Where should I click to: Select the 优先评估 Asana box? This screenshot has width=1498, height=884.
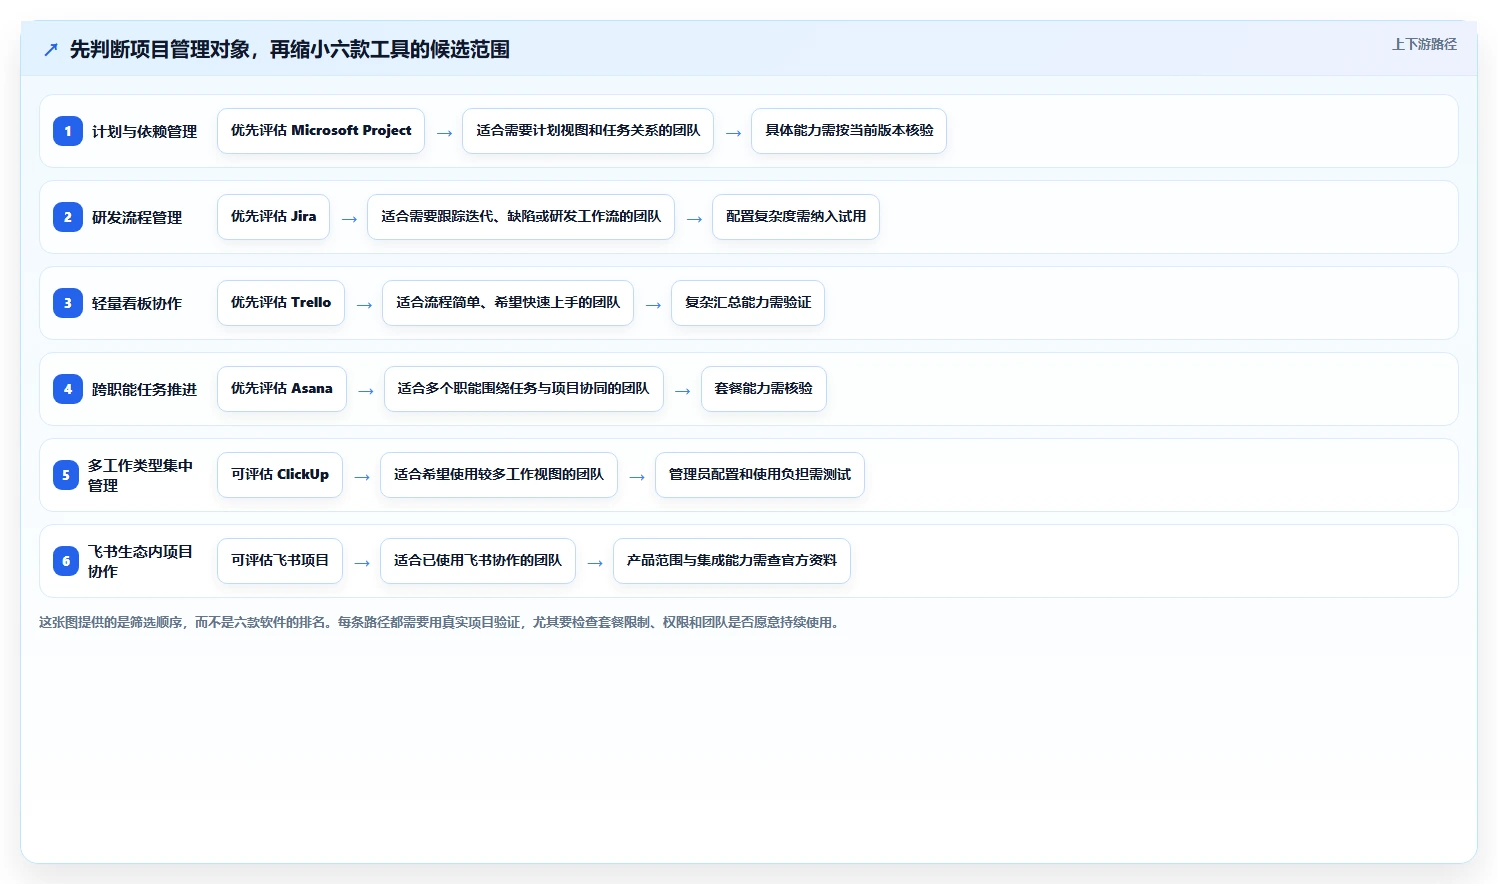pos(282,389)
